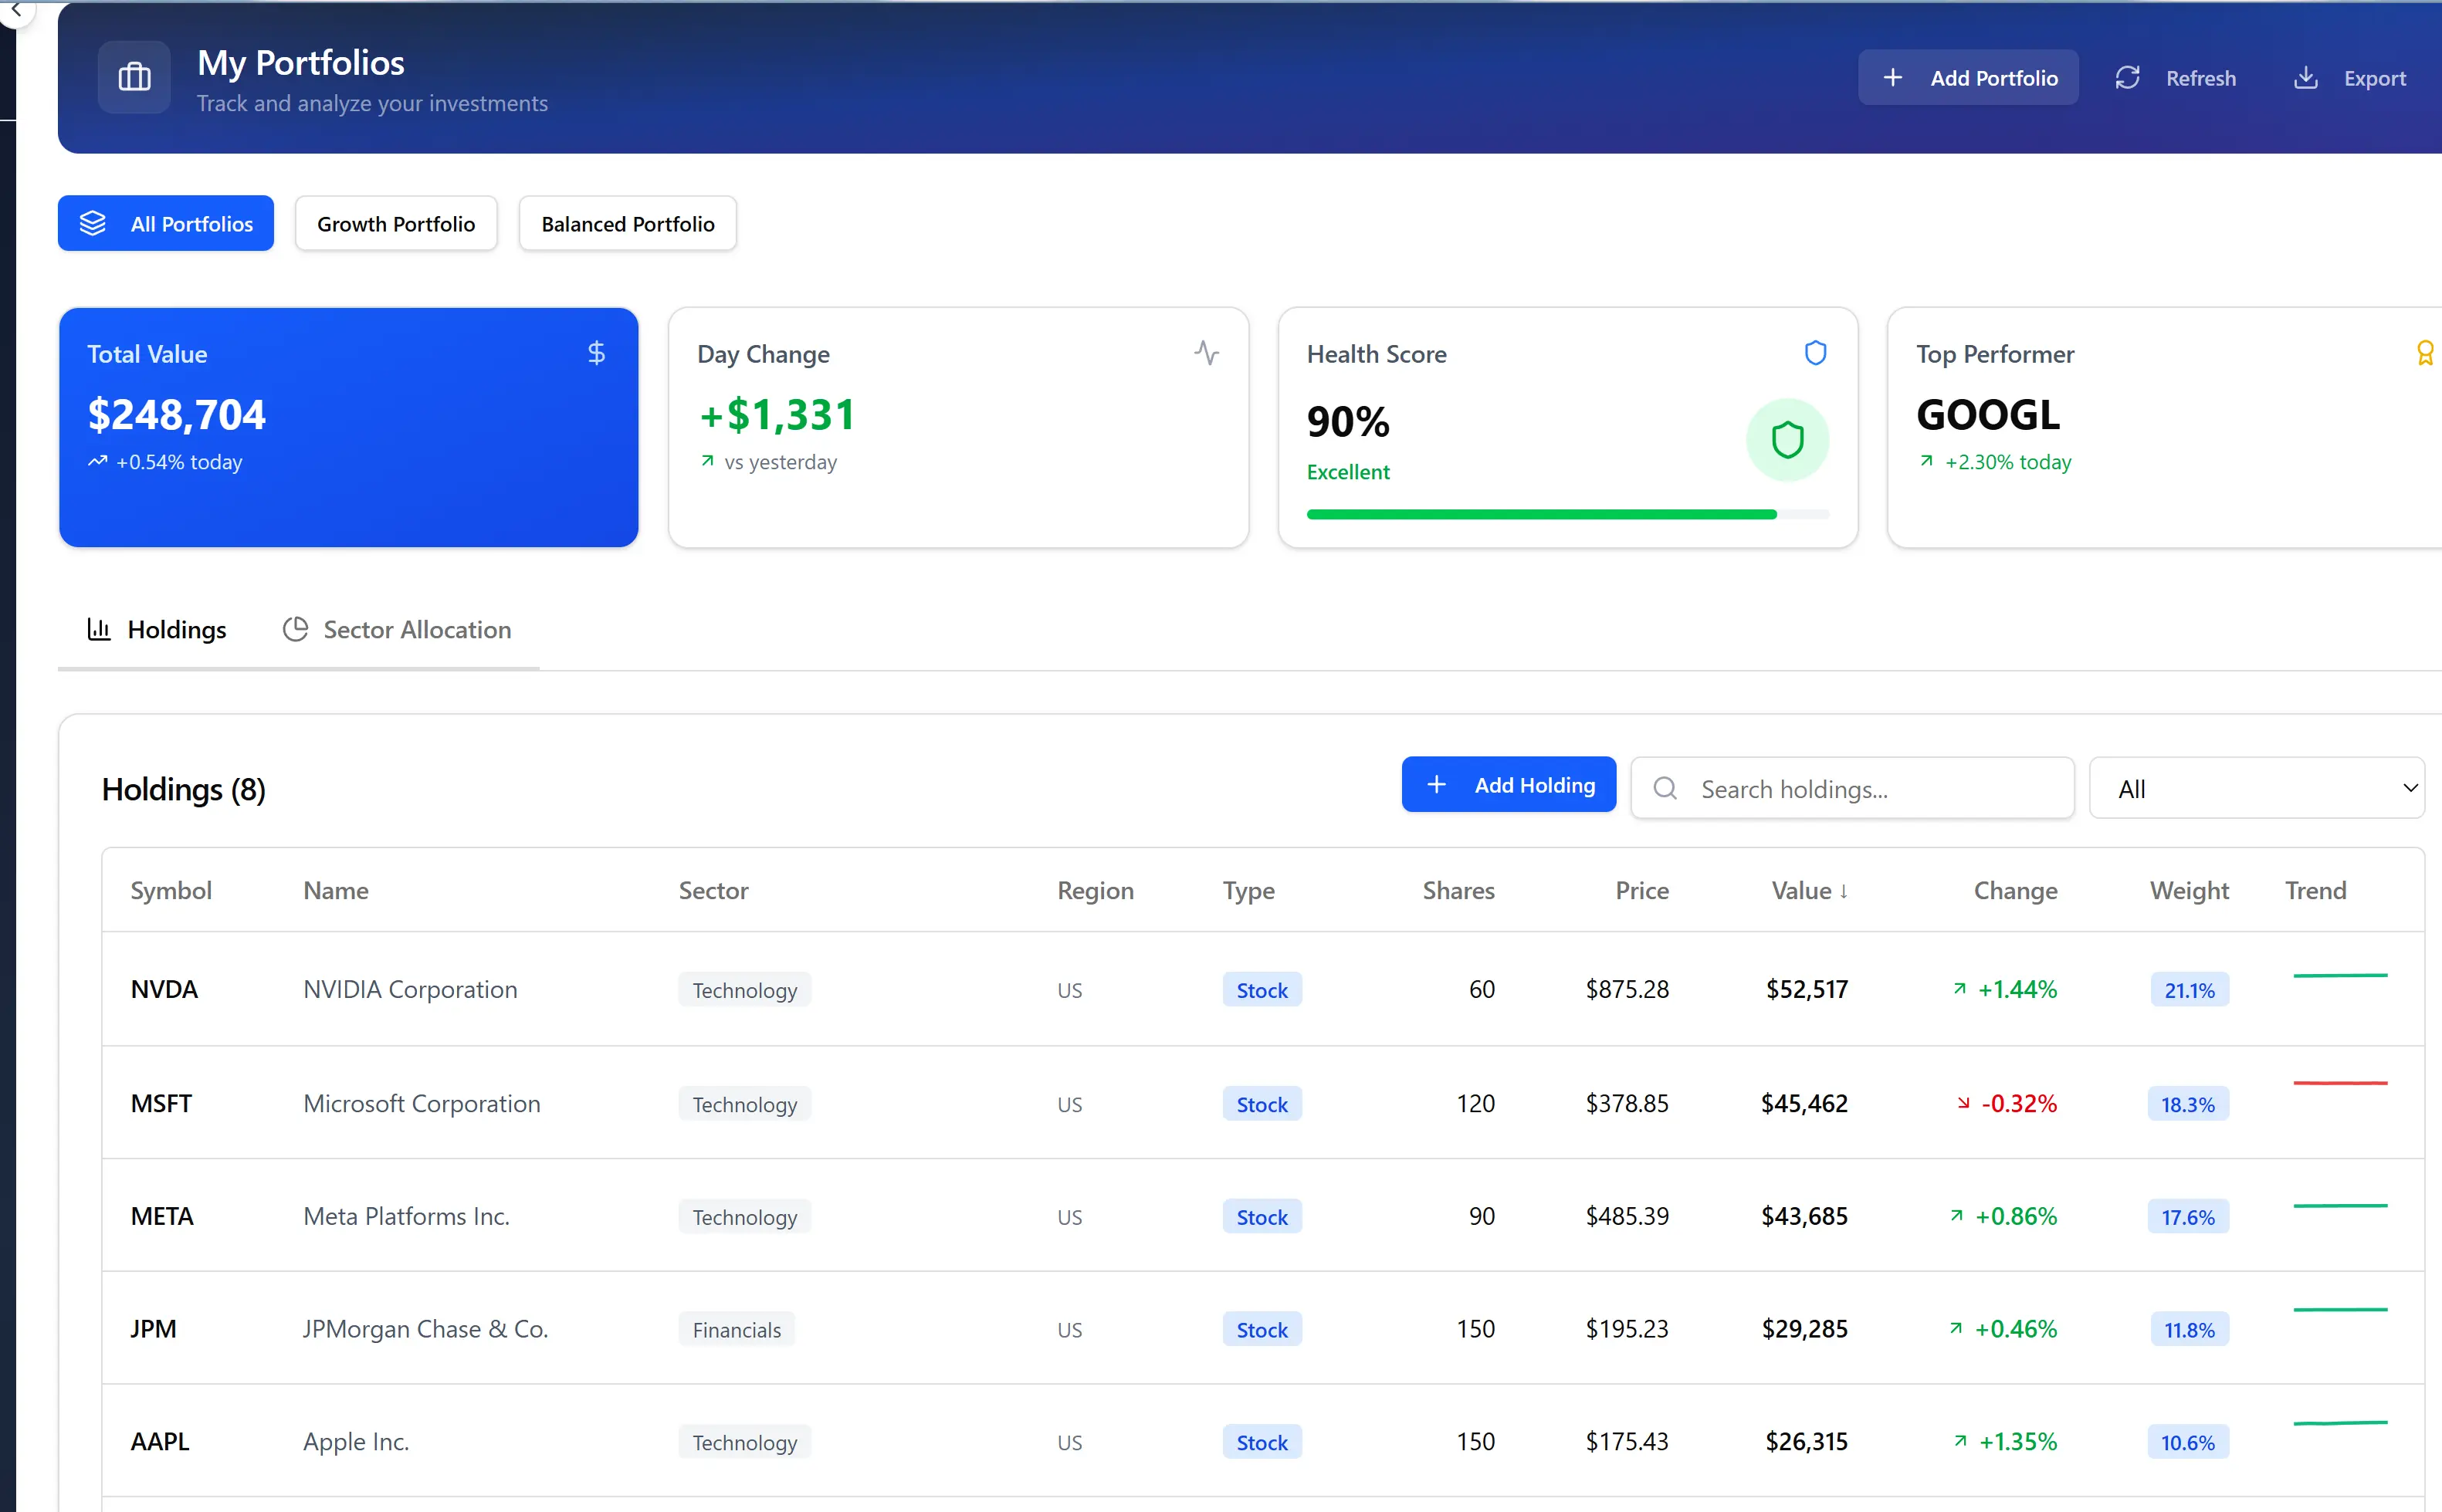This screenshot has width=2442, height=1512.
Task: Select the Refresh icon
Action: (2127, 77)
